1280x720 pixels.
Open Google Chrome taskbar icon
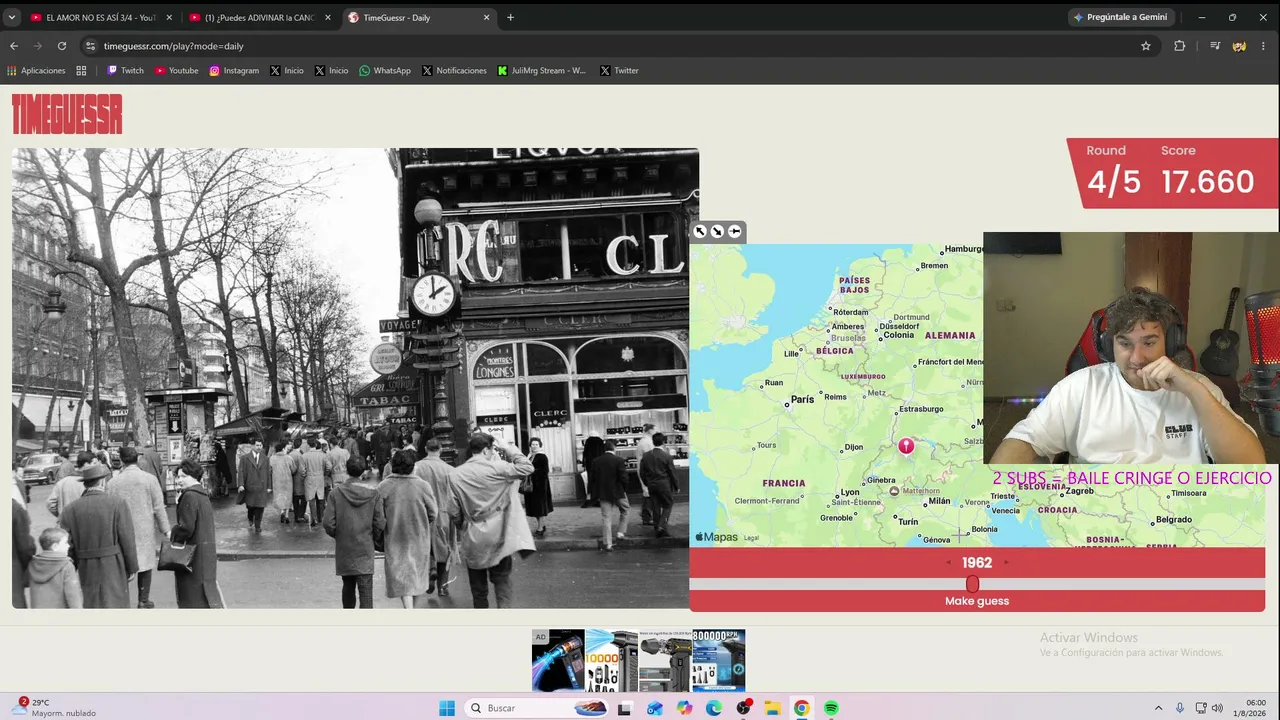click(x=801, y=708)
